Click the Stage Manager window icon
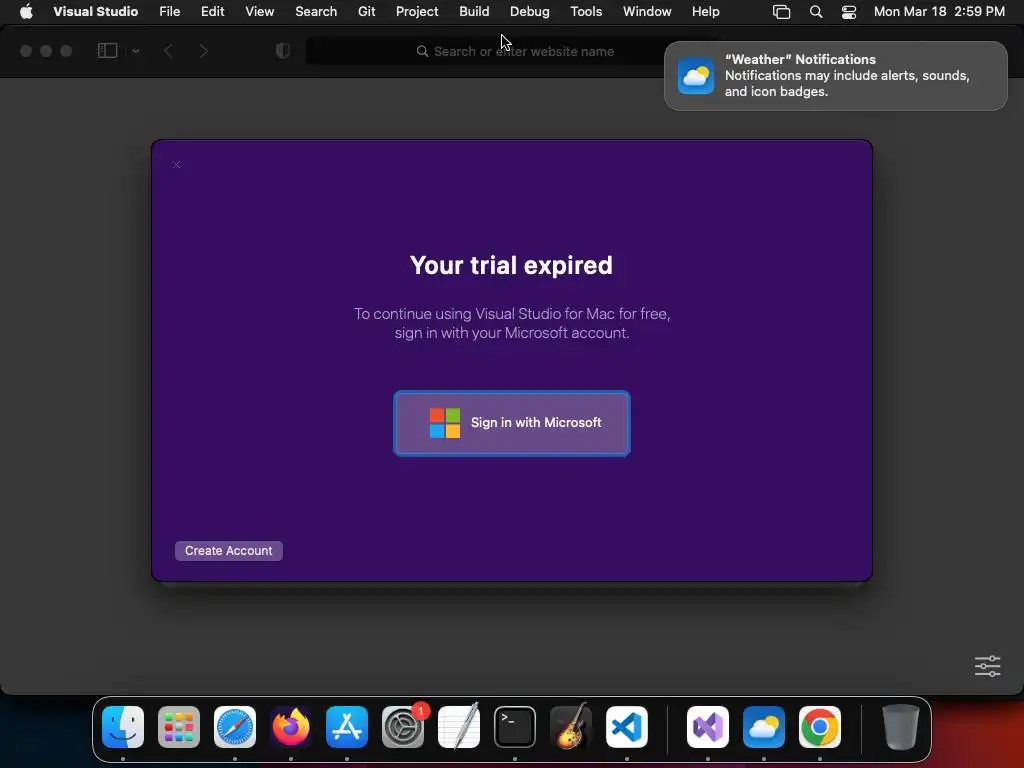This screenshot has height=768, width=1024. [x=781, y=12]
